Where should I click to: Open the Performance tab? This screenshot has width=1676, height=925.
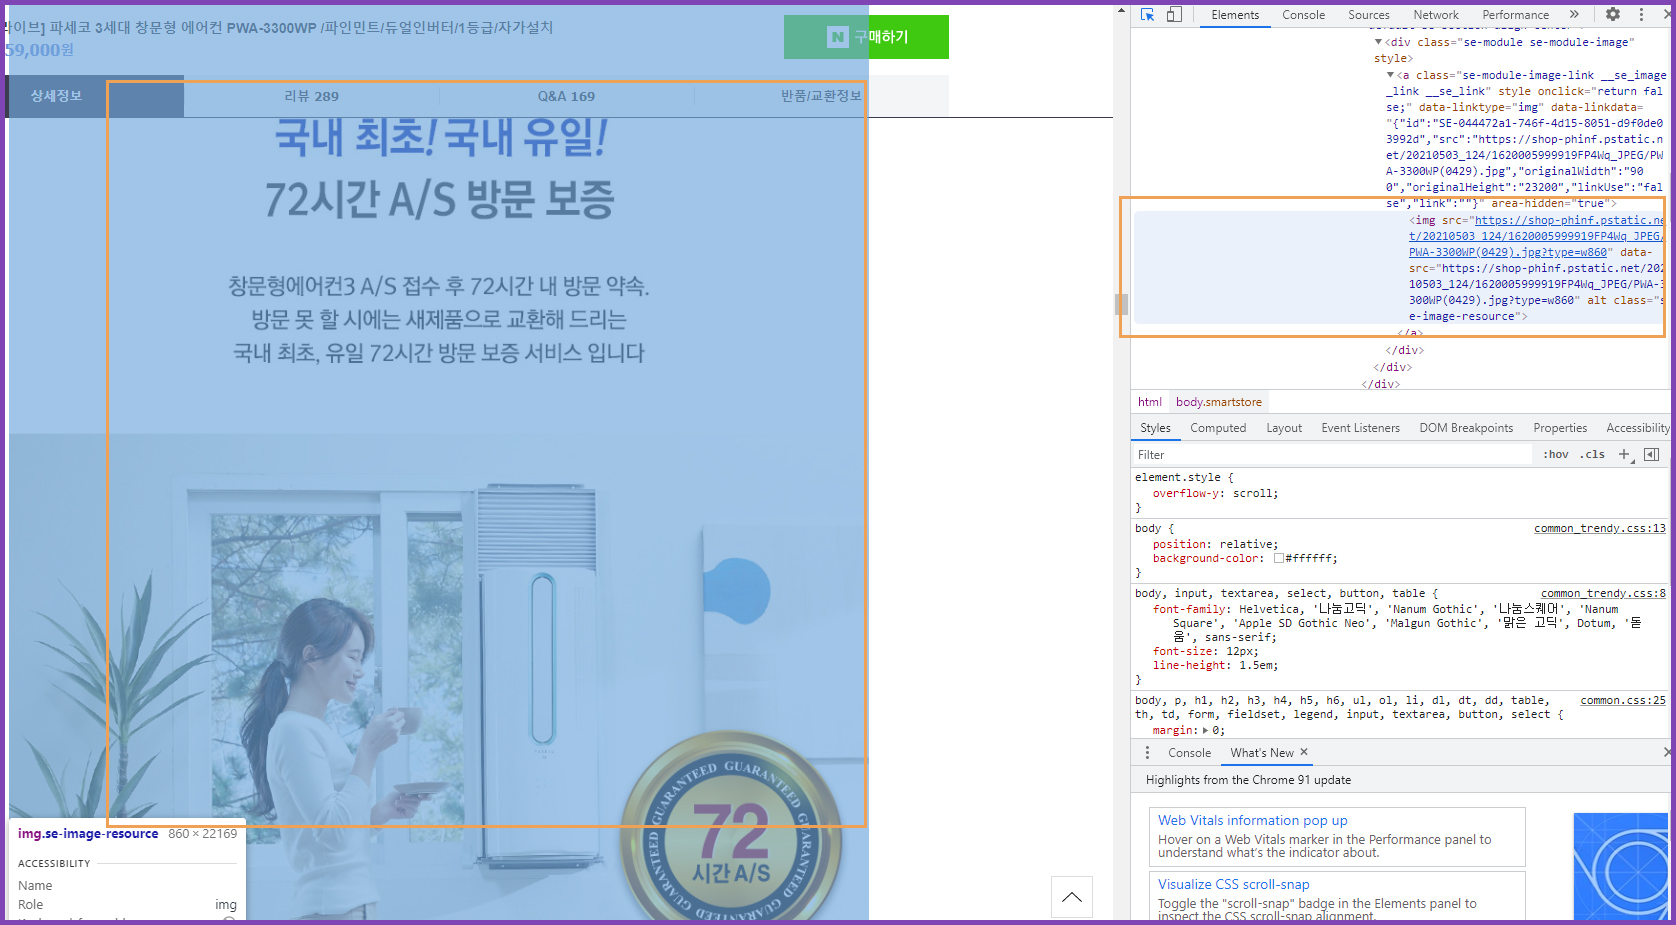tap(1515, 15)
